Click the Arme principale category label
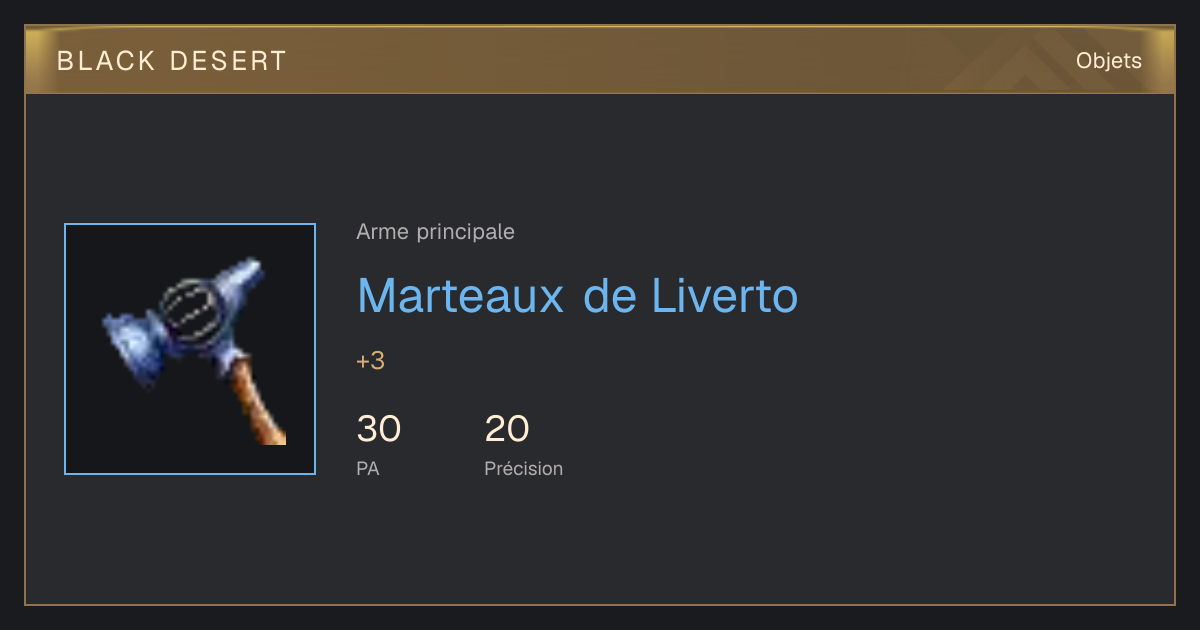 coord(436,232)
